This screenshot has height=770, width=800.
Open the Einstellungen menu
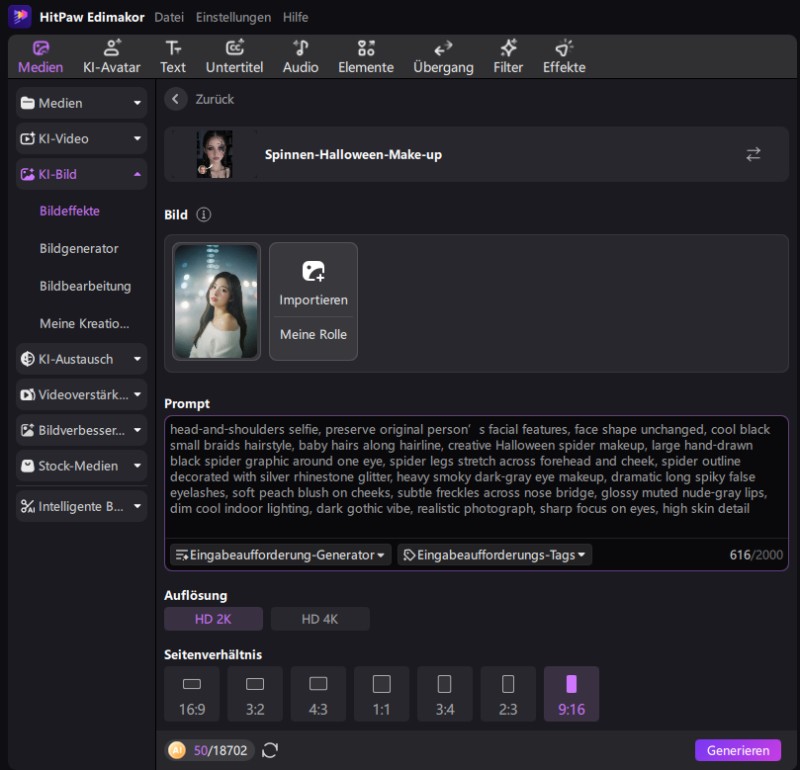[x=234, y=17]
